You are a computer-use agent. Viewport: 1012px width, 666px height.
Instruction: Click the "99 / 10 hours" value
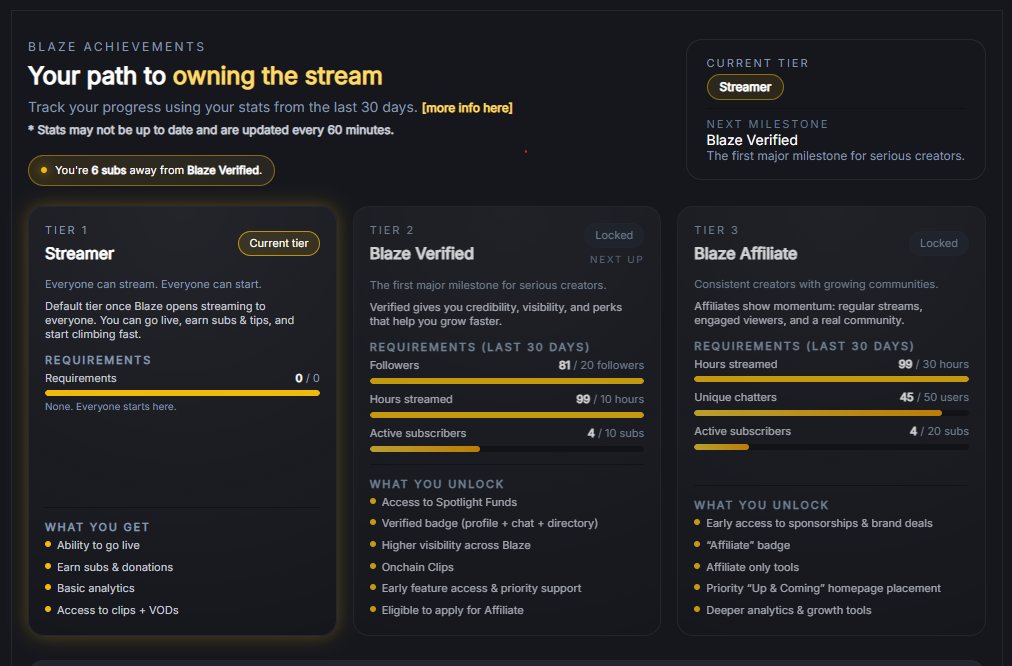click(x=609, y=399)
